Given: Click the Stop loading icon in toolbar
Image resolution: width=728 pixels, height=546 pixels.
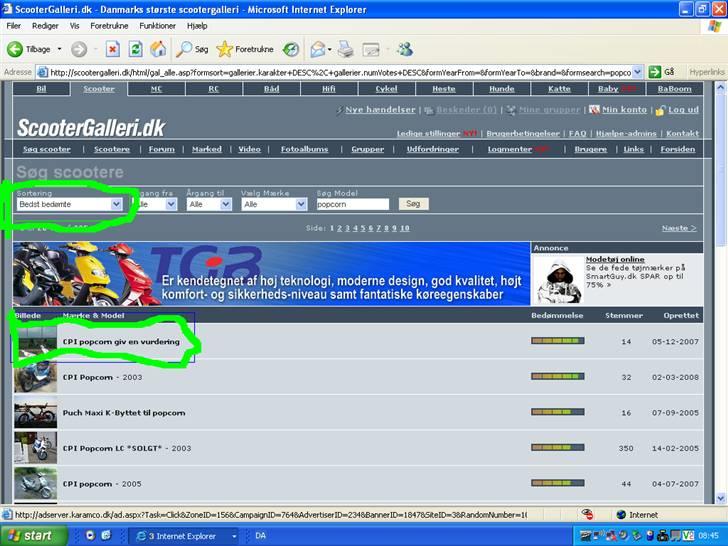Looking at the screenshot, I should tap(112, 49).
